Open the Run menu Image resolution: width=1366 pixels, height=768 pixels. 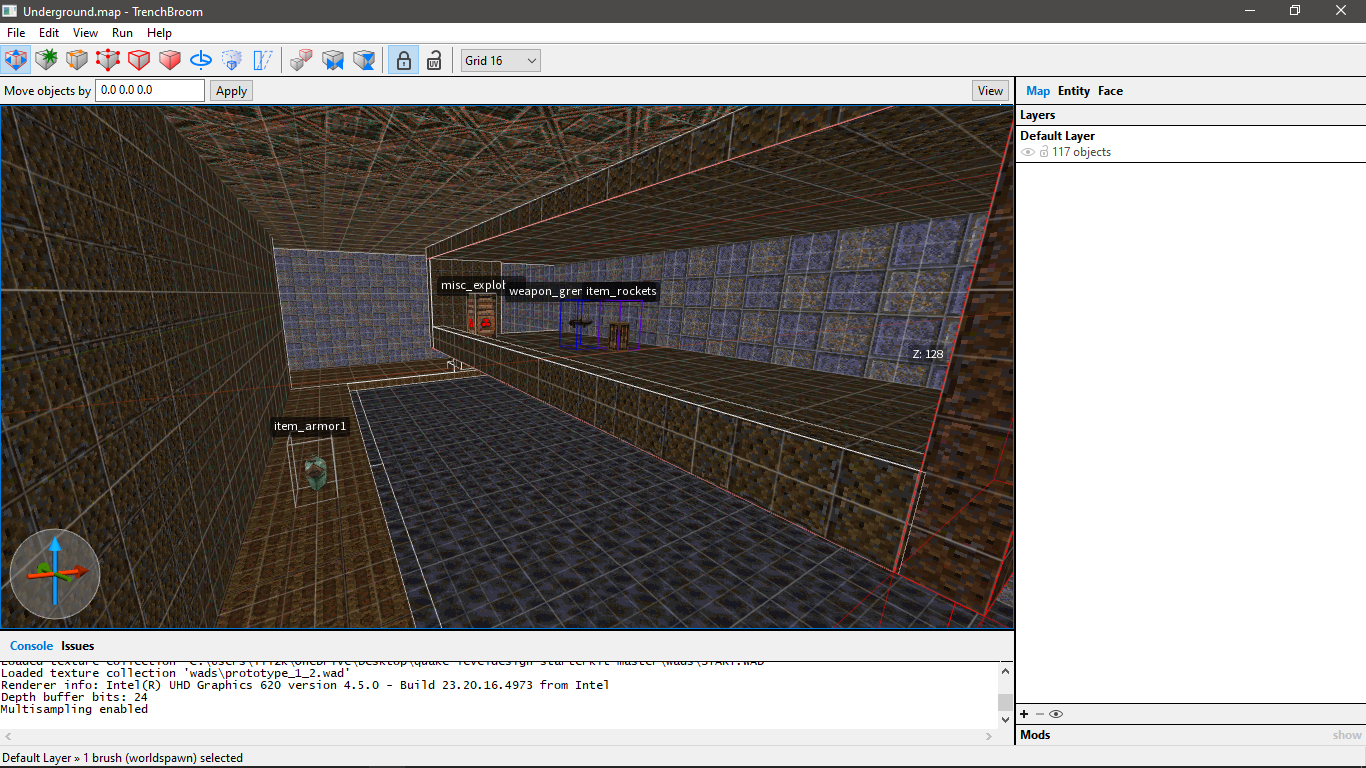(x=122, y=33)
